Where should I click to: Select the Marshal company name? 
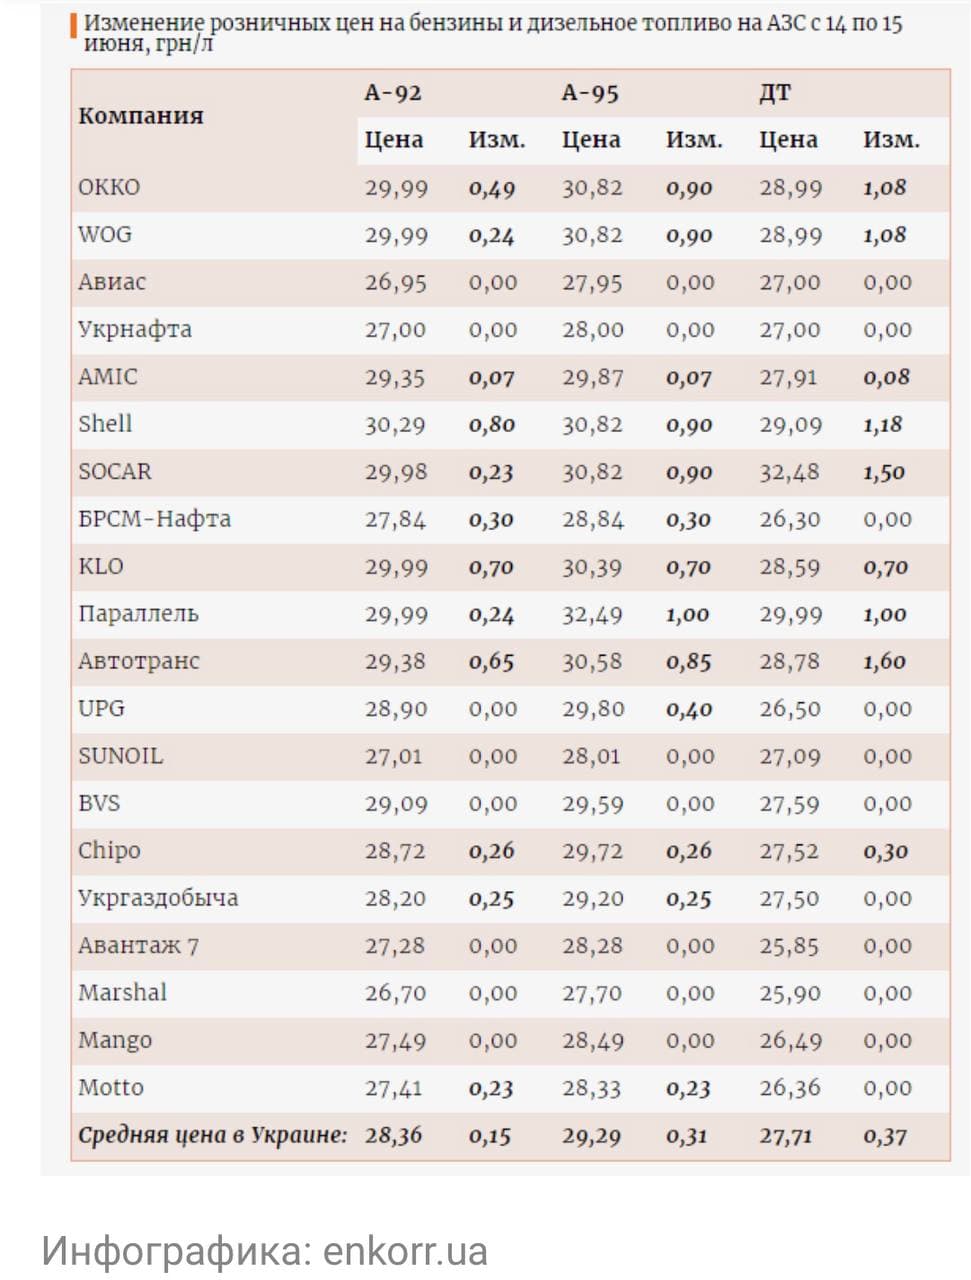coord(122,993)
